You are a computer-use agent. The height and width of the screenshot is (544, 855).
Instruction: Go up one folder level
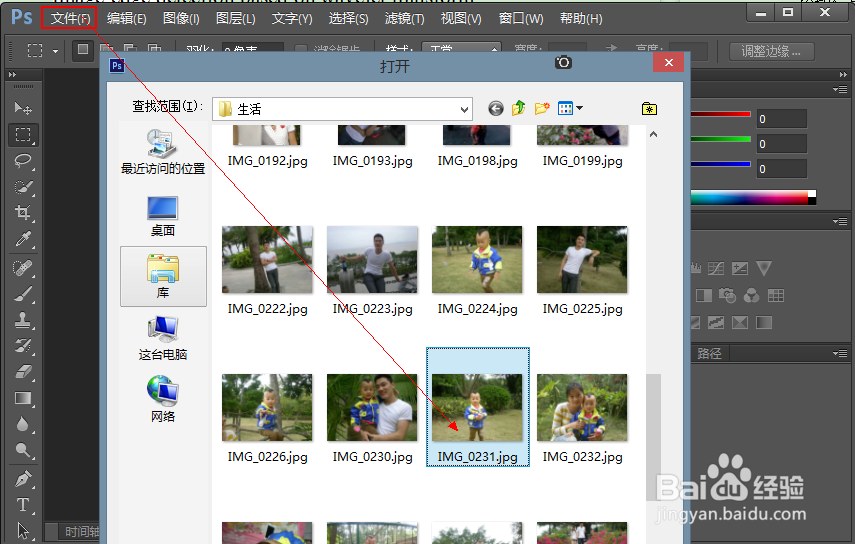(519, 108)
